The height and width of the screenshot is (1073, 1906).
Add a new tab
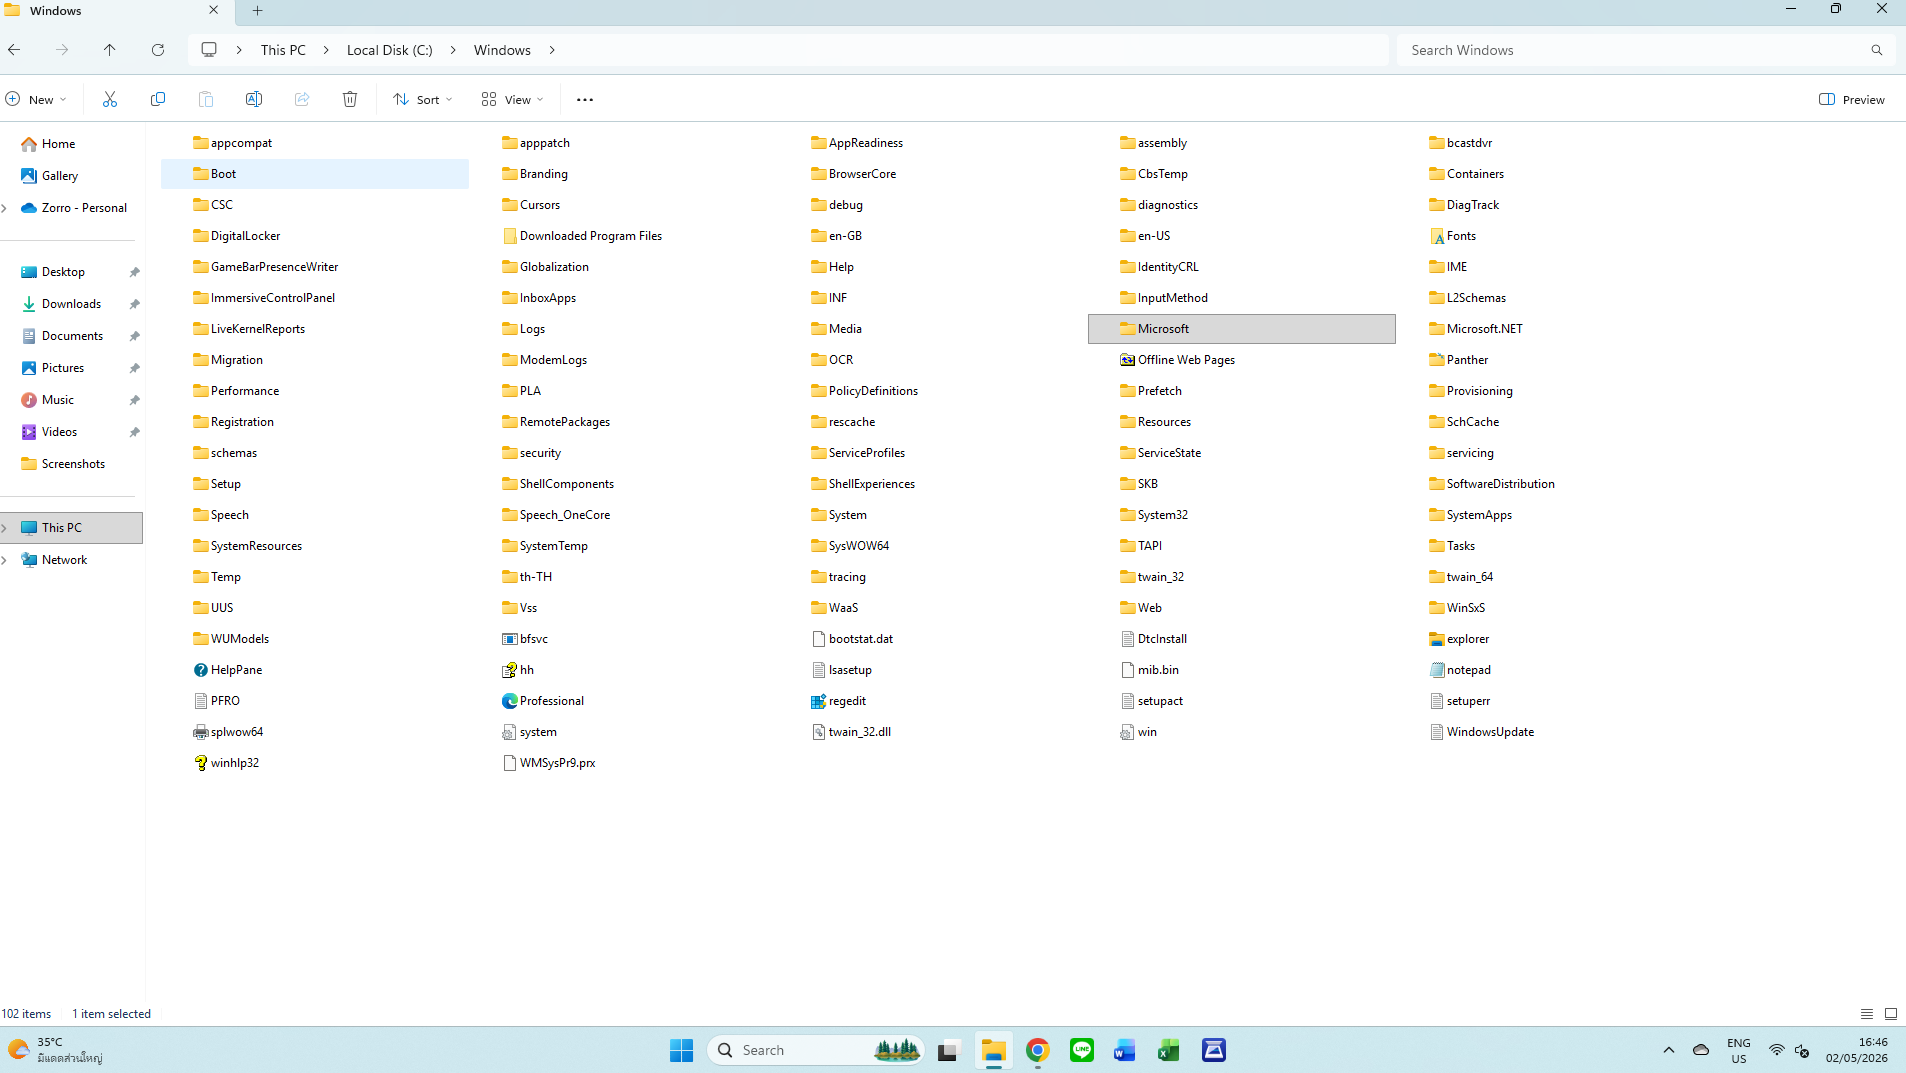pyautogui.click(x=257, y=11)
